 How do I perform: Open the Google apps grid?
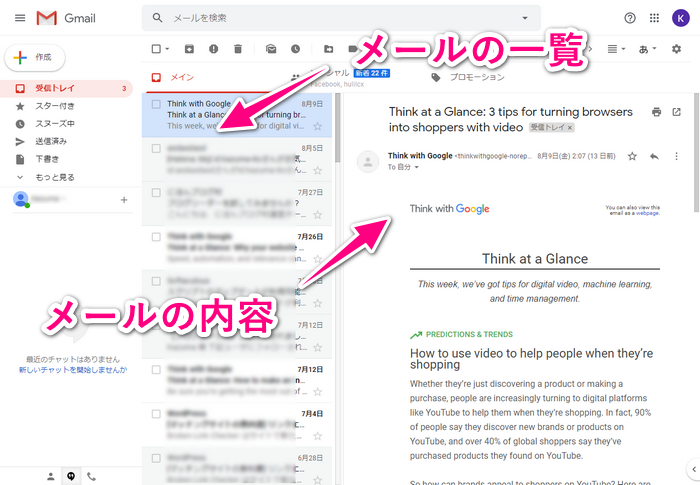(x=654, y=18)
